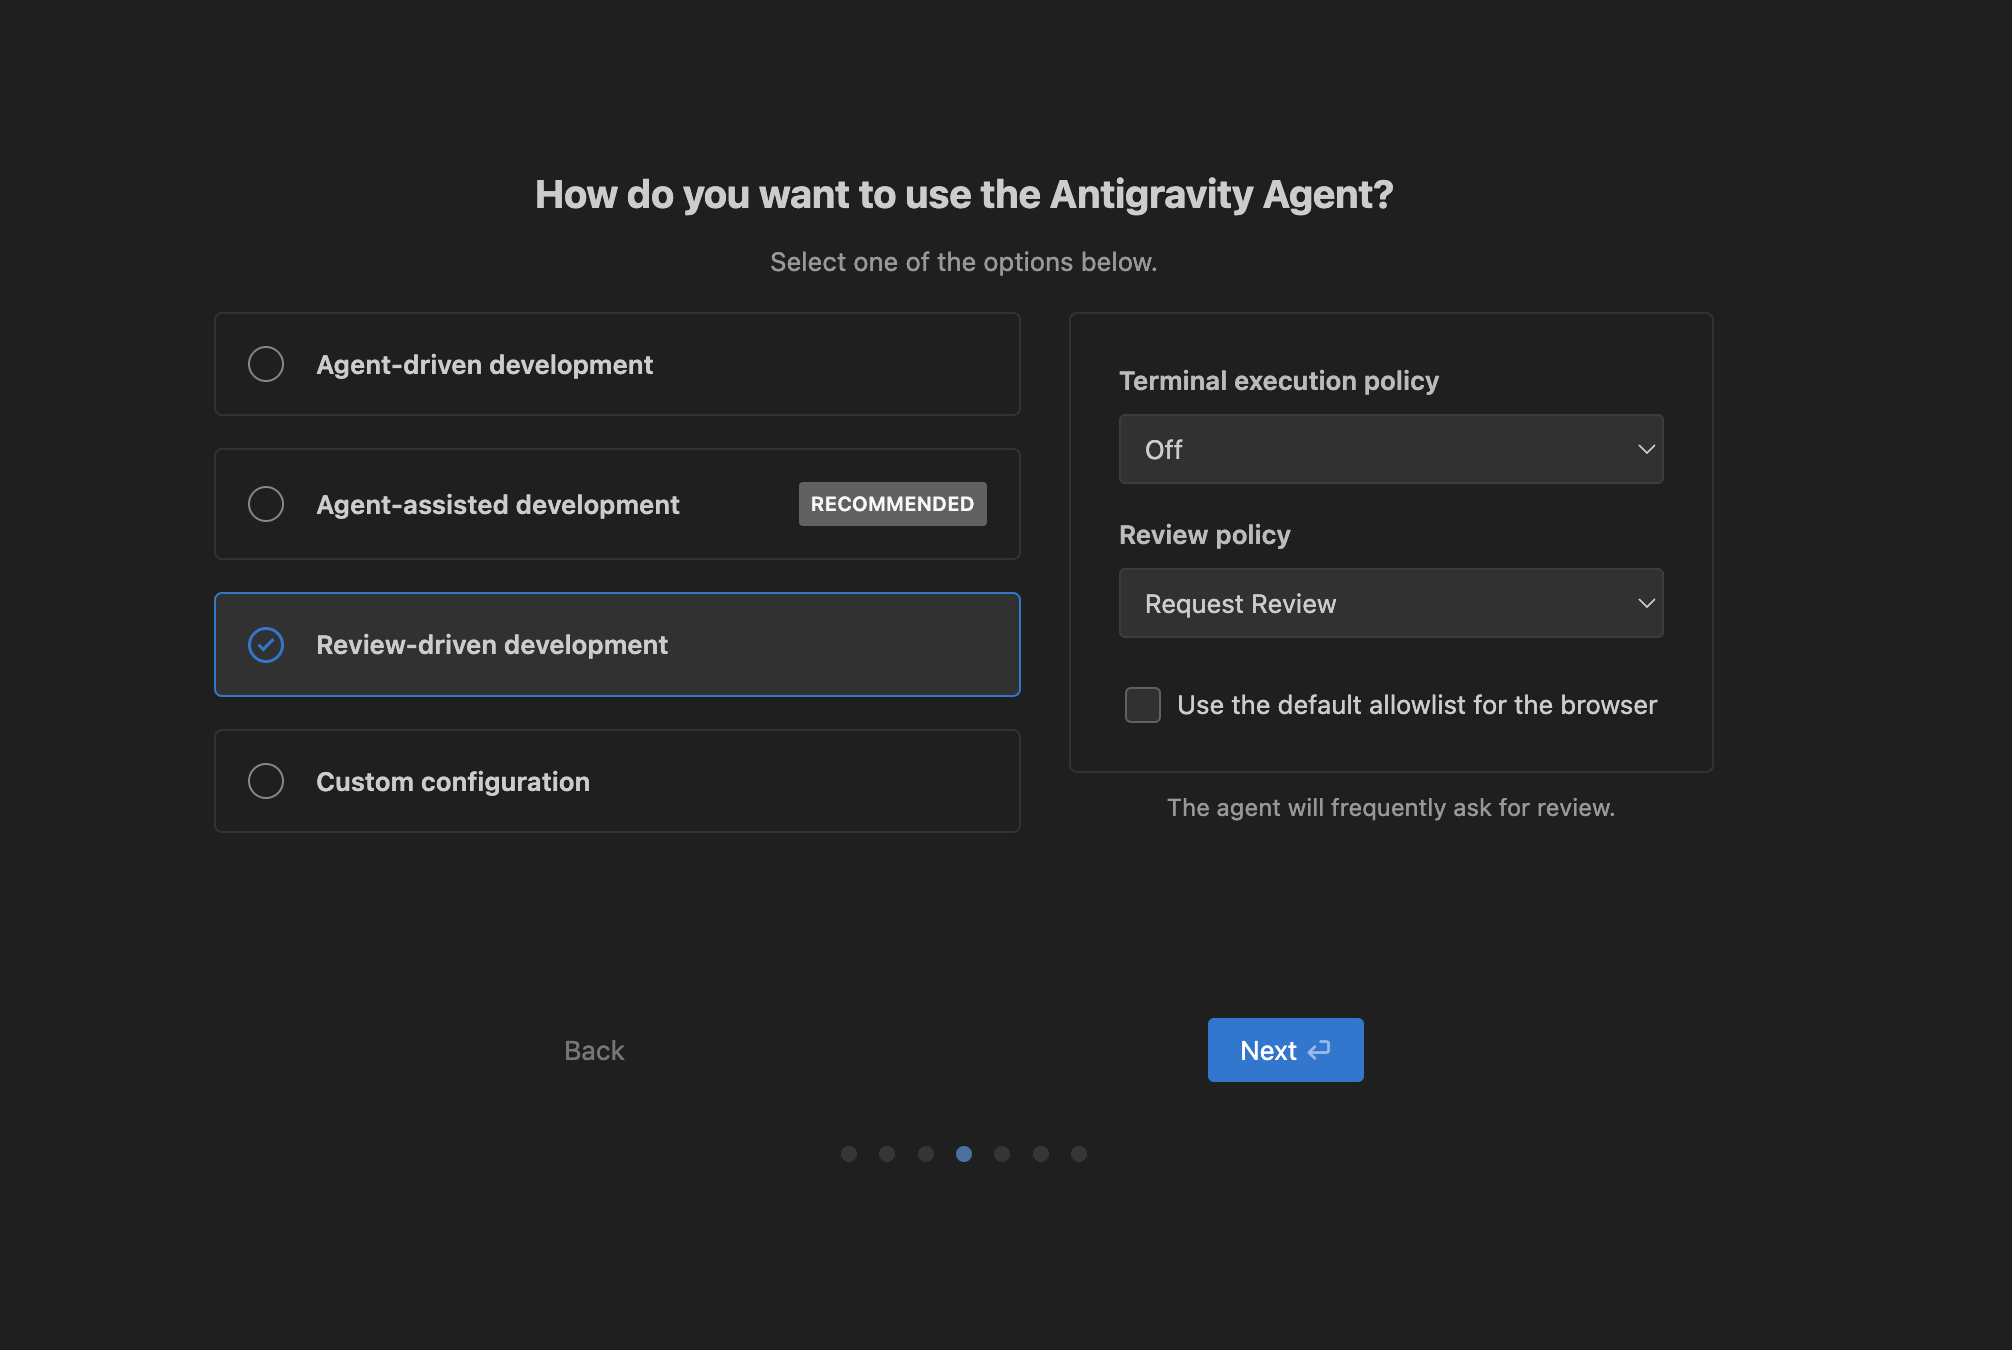Open the Terminal execution policy dropdown
2012x1350 pixels.
tap(1390, 449)
